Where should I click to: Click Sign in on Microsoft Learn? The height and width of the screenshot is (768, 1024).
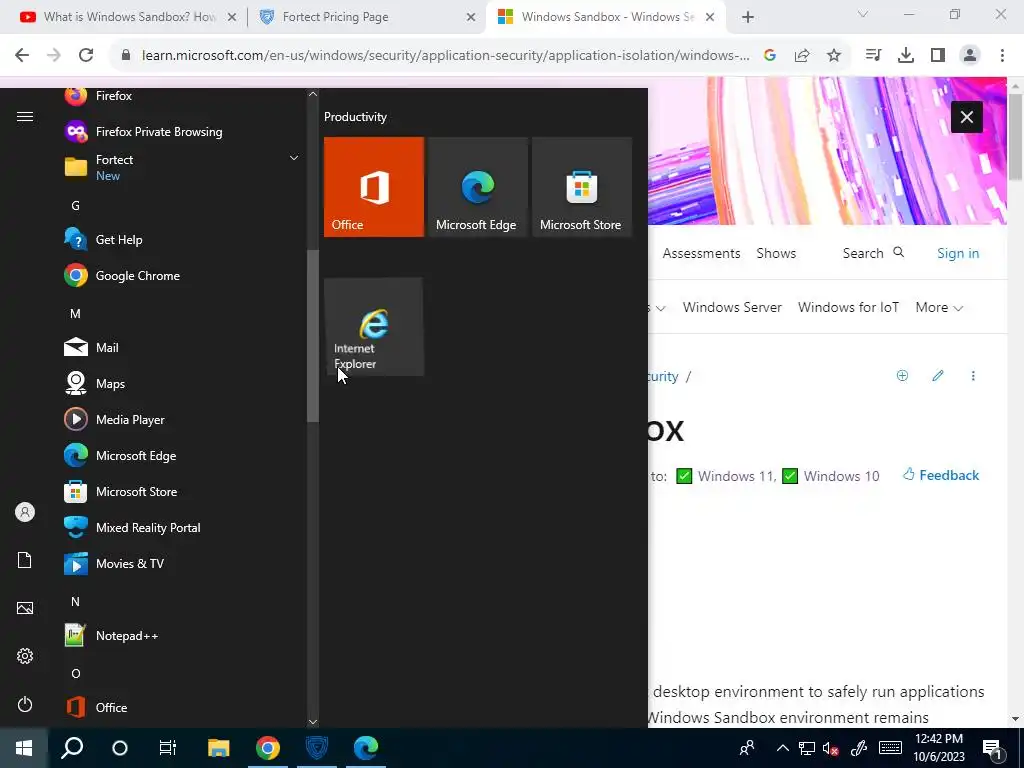tap(958, 253)
